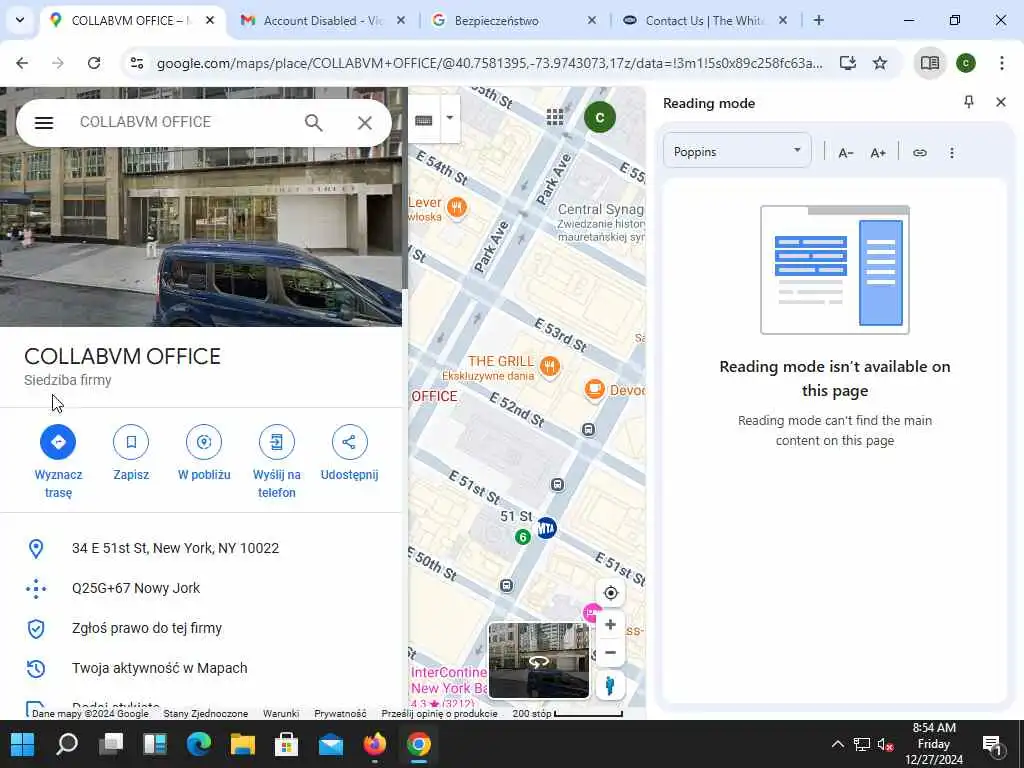View site information icon in address bar

[x=137, y=63]
